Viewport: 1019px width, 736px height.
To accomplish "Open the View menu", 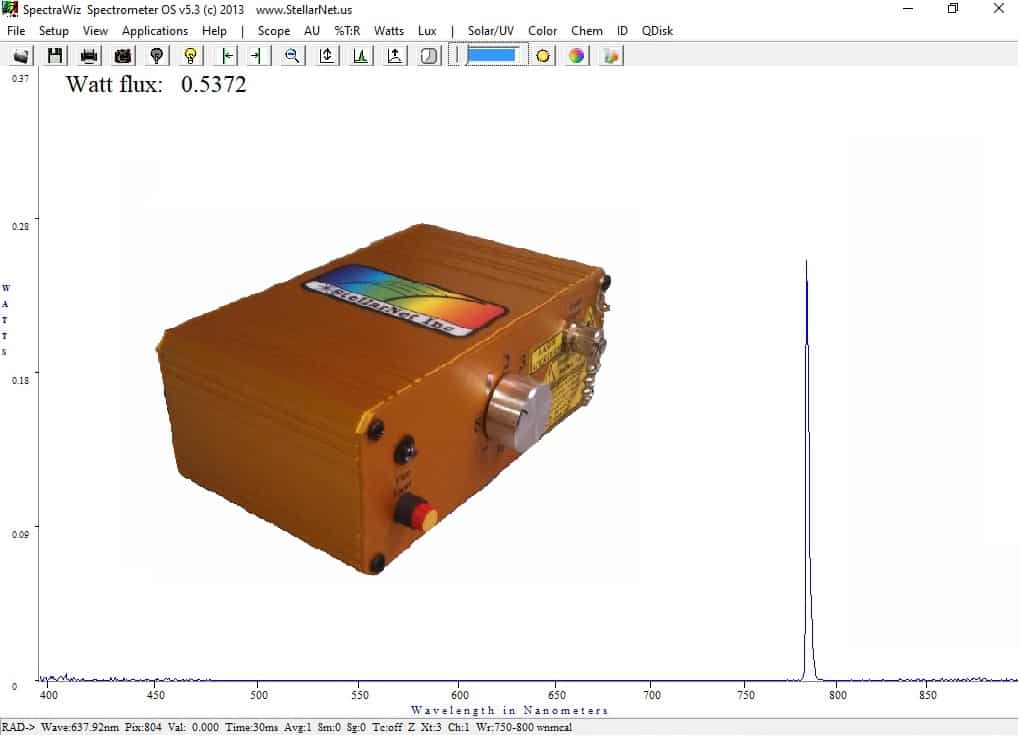I will pyautogui.click(x=95, y=31).
